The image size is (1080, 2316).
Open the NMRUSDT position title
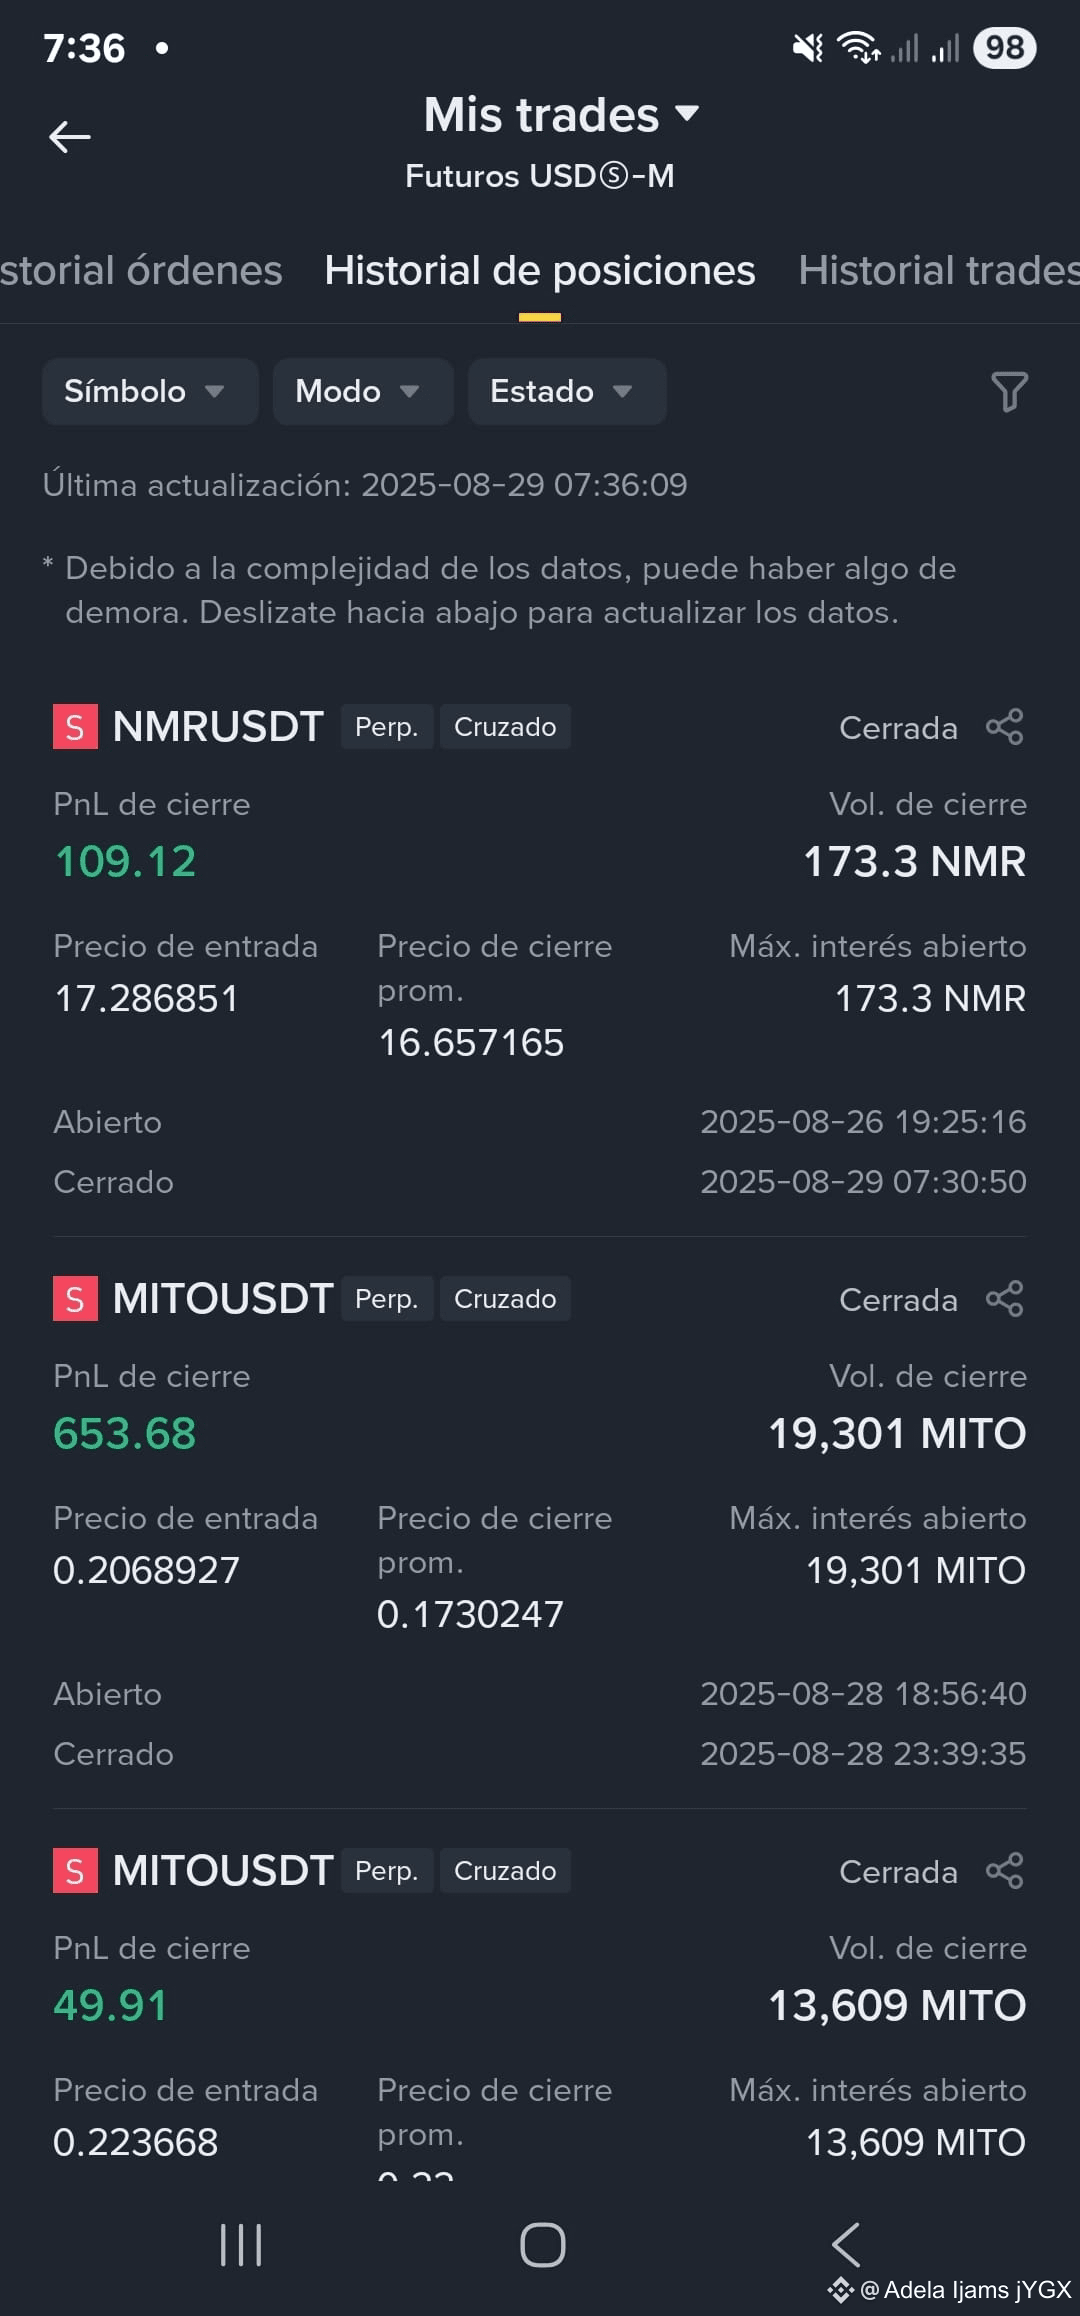click(x=218, y=727)
